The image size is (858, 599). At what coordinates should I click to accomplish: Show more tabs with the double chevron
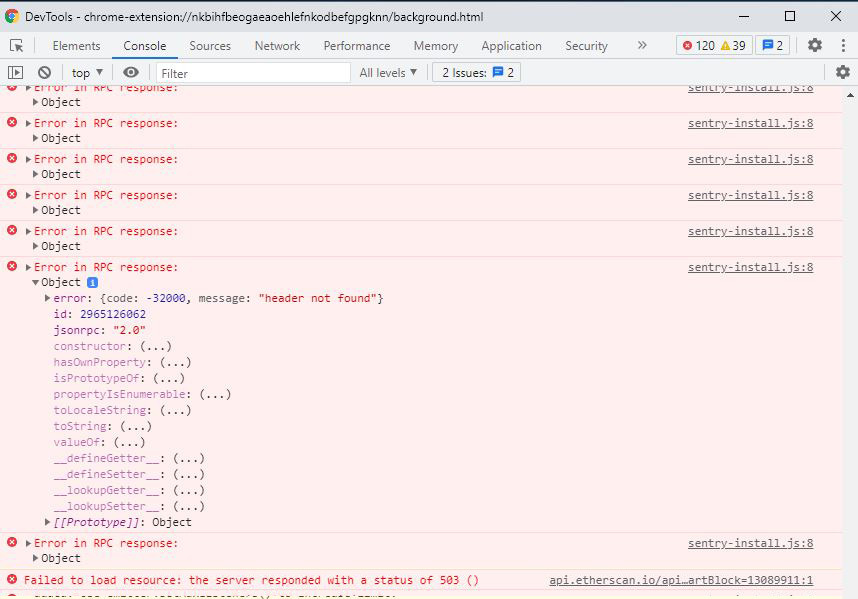642,45
